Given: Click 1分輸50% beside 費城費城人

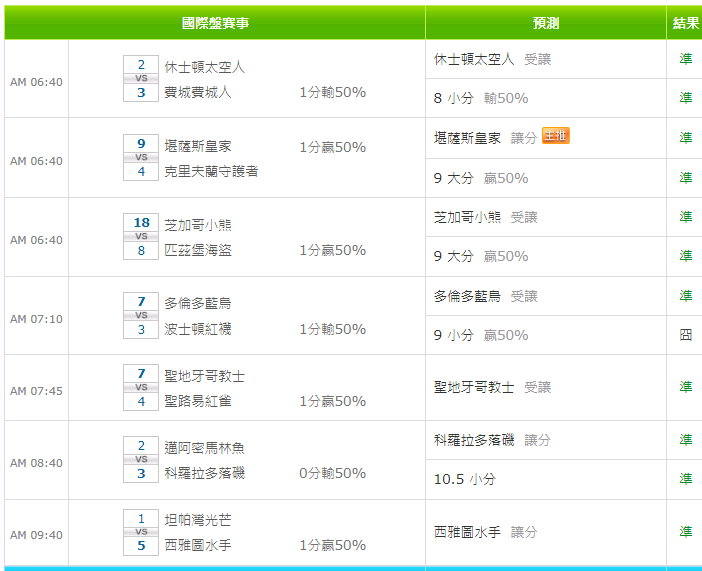Looking at the screenshot, I should [333, 92].
